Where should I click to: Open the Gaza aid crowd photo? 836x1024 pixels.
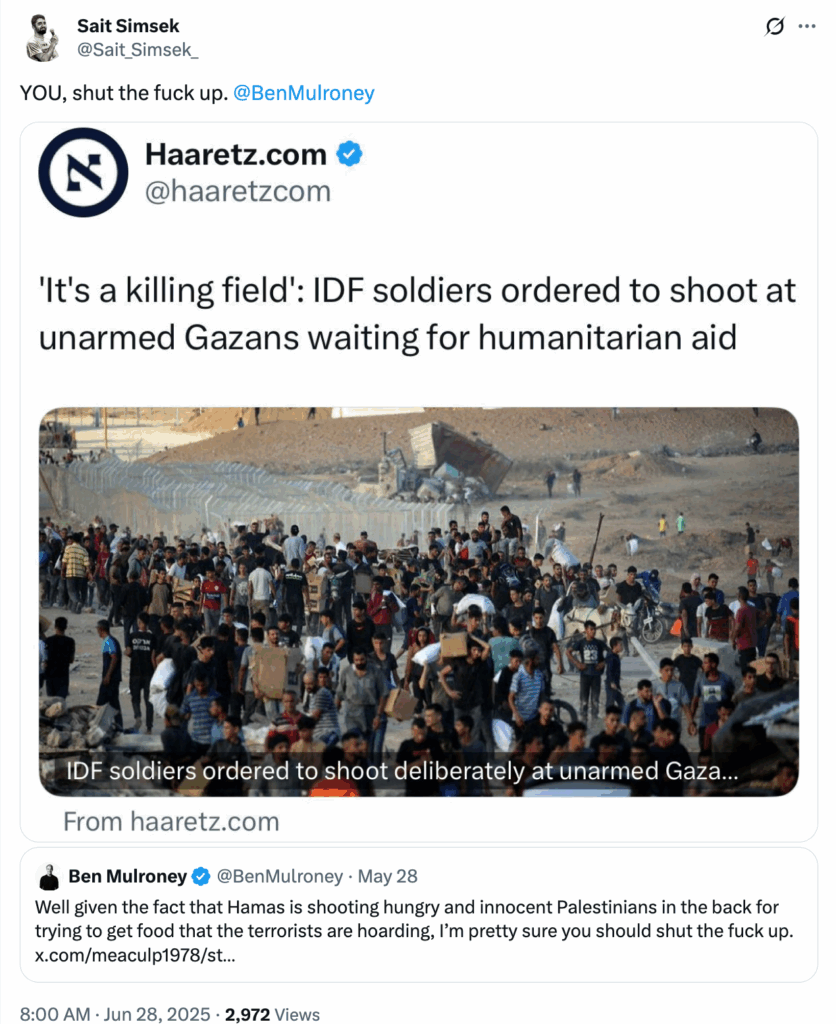click(419, 601)
